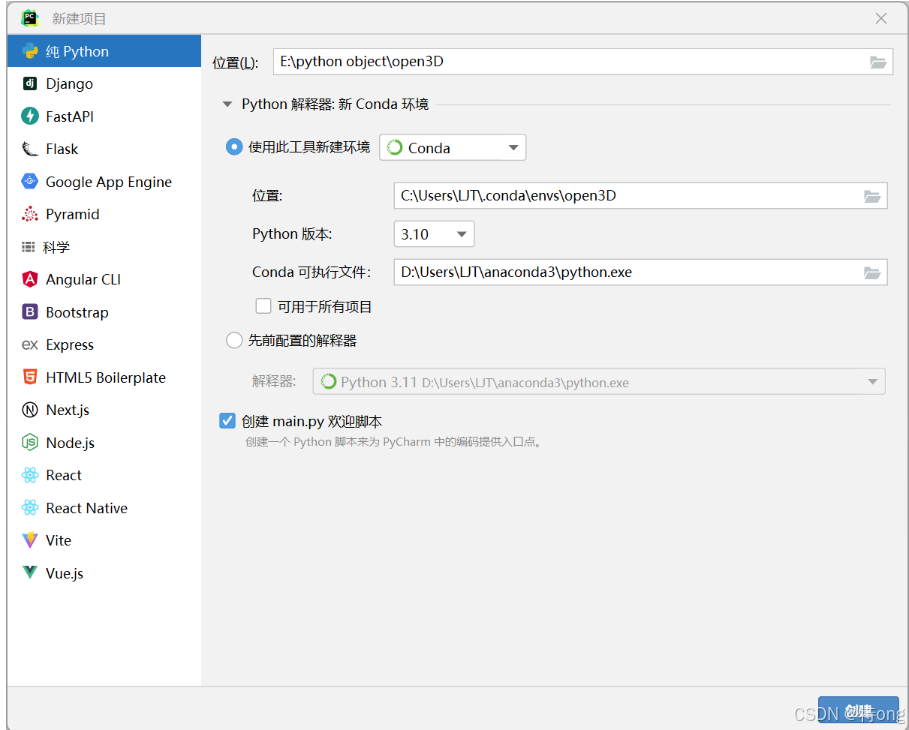
Task: Click the Vite icon
Action: 30,540
